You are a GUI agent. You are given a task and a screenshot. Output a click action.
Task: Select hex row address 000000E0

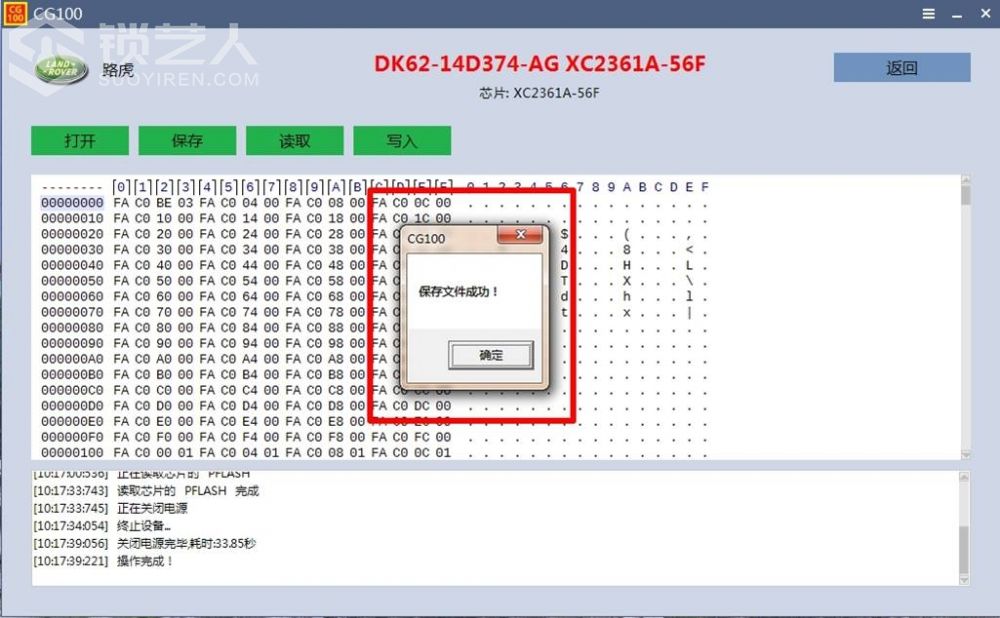coord(72,422)
